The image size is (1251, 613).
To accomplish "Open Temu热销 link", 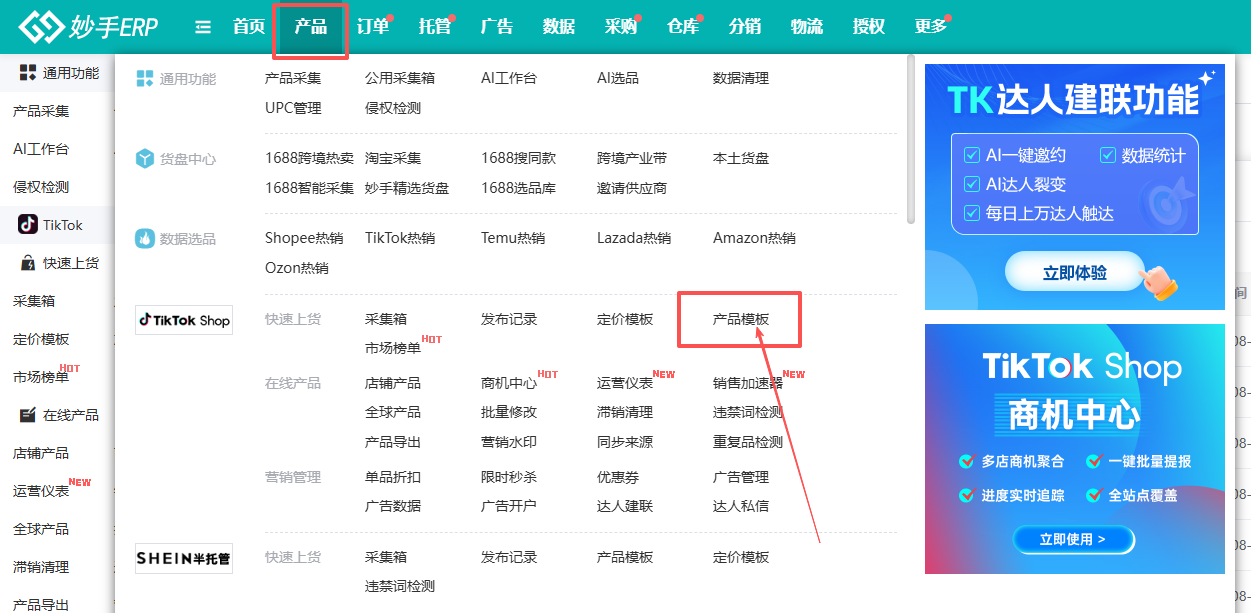I will coord(513,238).
